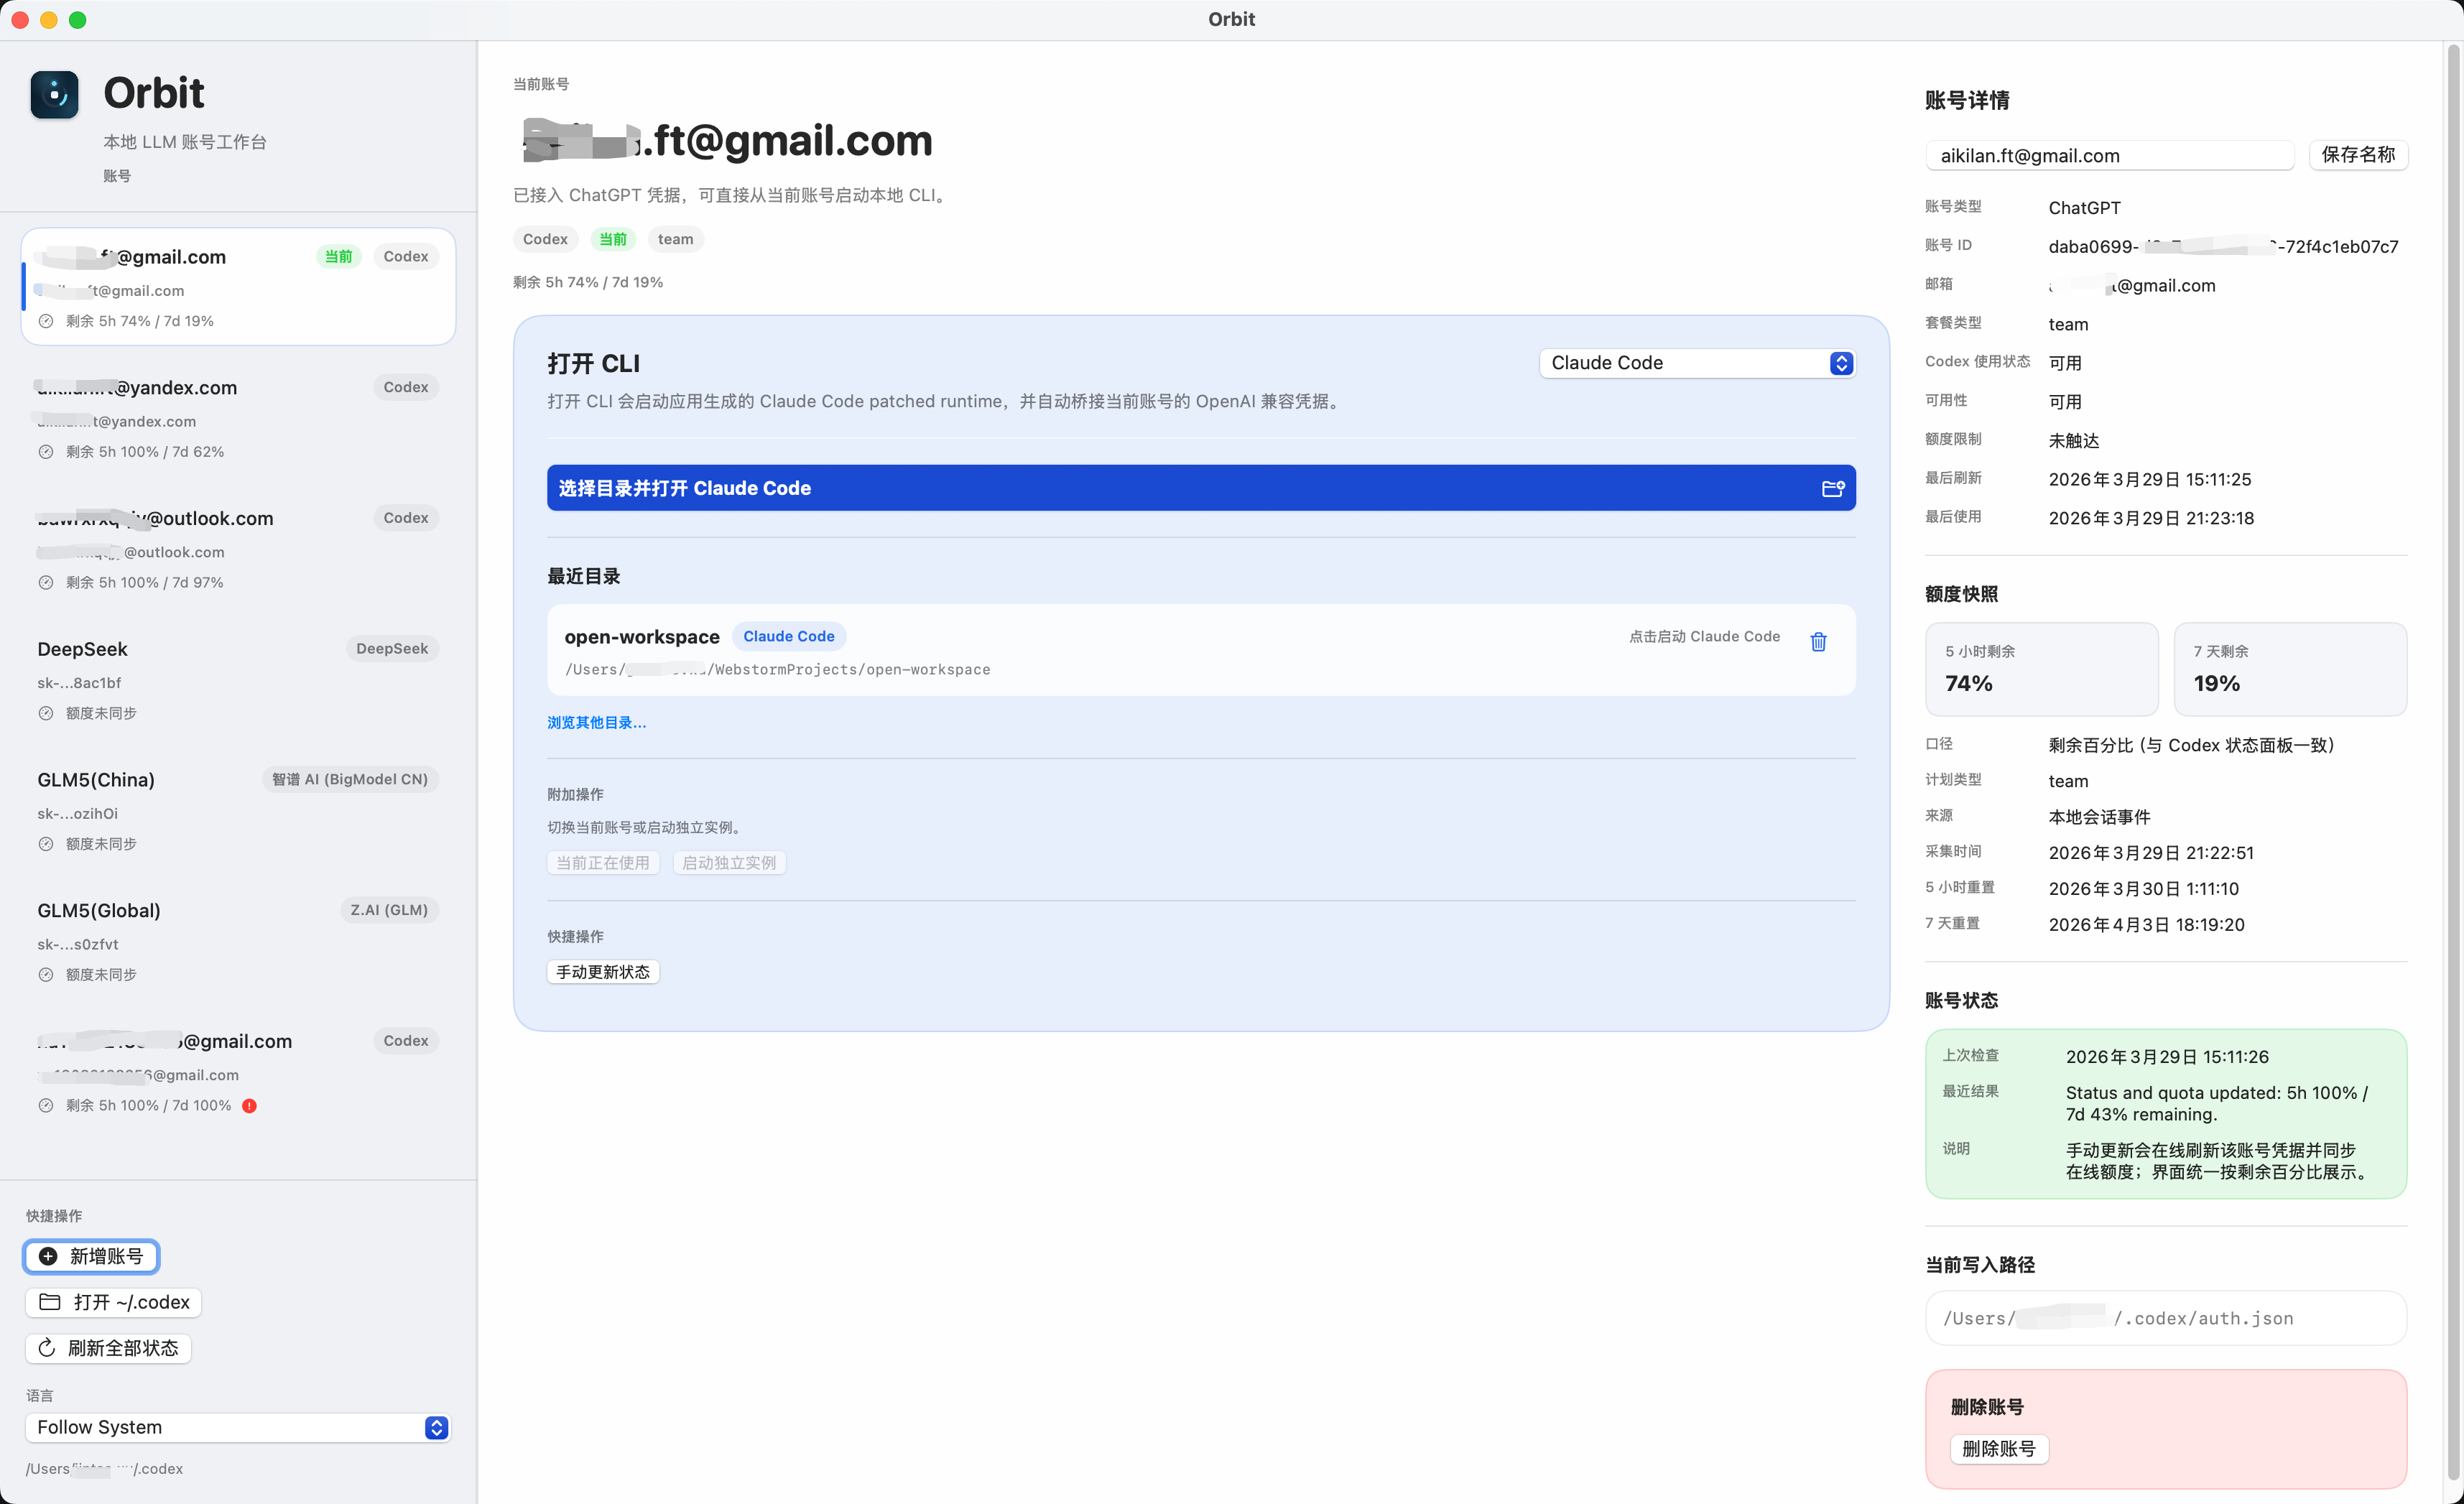Click red warning badge on last gmail account

pyautogui.click(x=250, y=1106)
